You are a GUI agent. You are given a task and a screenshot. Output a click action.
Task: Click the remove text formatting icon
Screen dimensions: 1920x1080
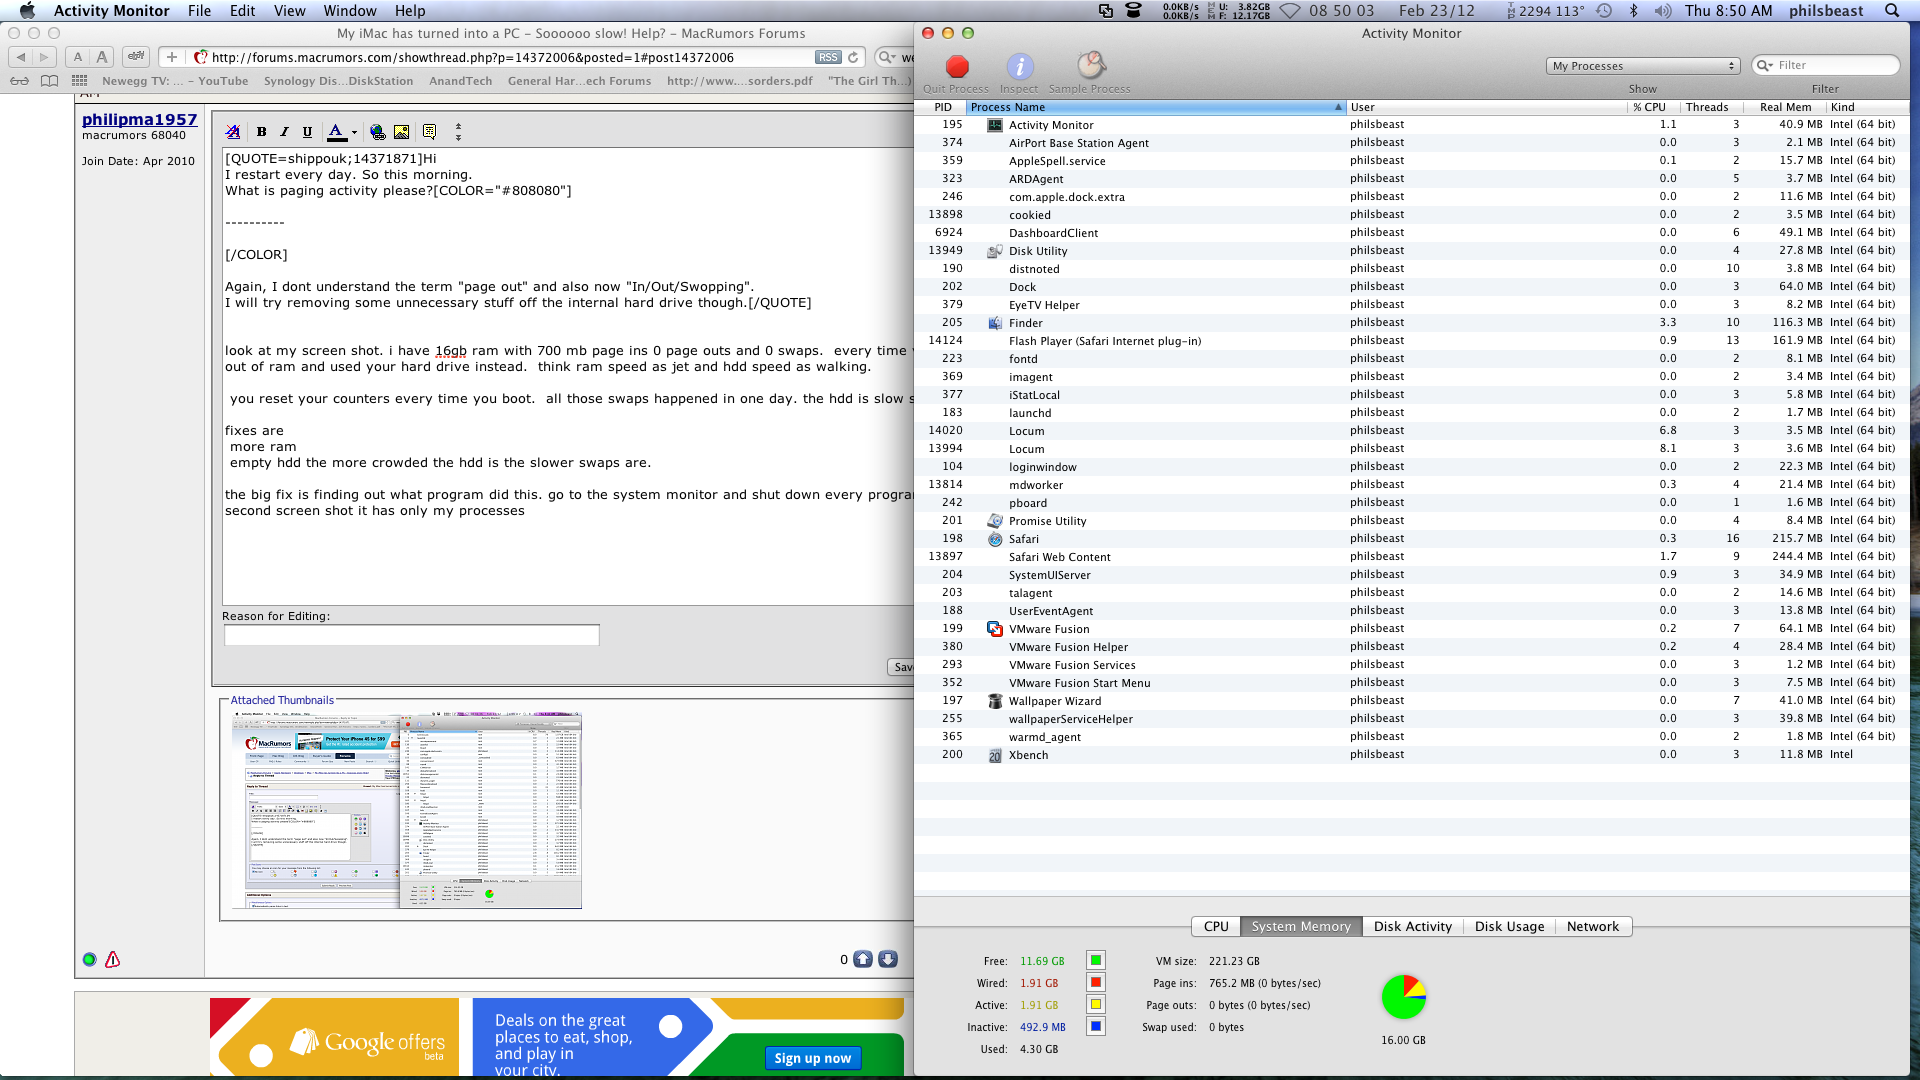point(233,132)
